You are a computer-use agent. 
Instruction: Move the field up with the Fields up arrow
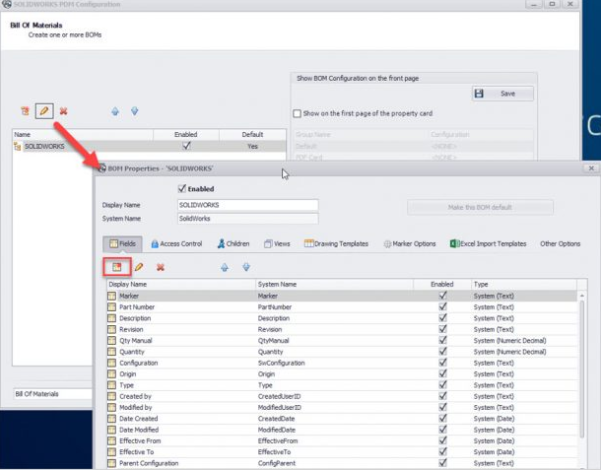pos(224,267)
